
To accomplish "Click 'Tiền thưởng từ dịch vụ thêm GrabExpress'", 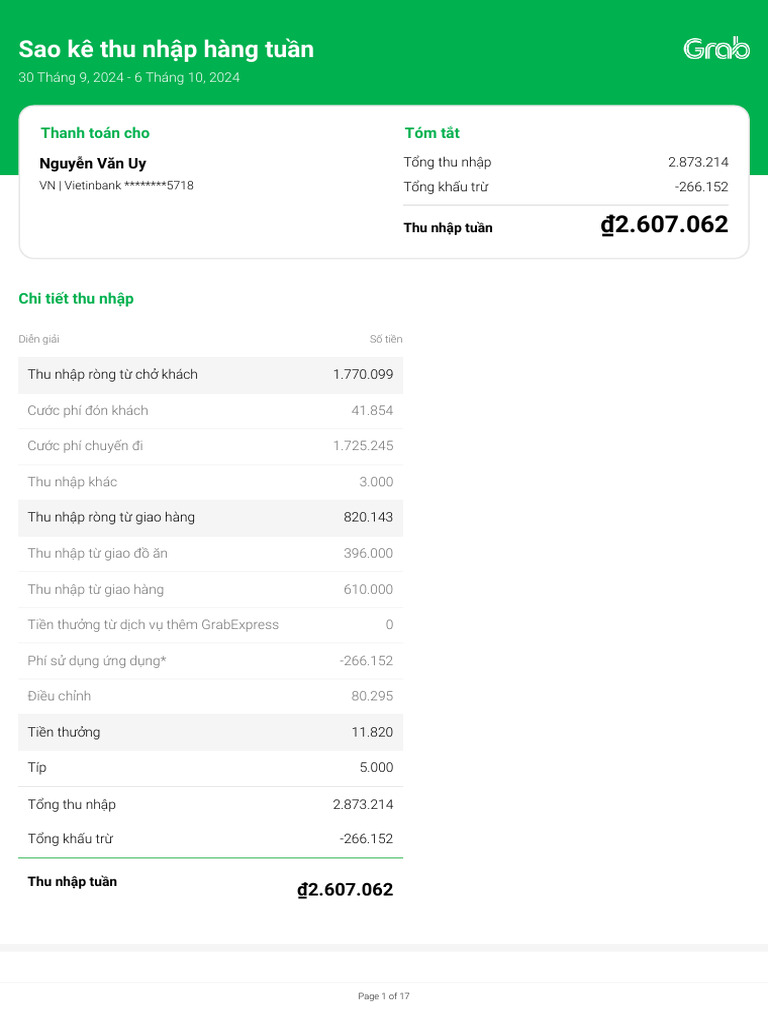I will (x=153, y=624).
